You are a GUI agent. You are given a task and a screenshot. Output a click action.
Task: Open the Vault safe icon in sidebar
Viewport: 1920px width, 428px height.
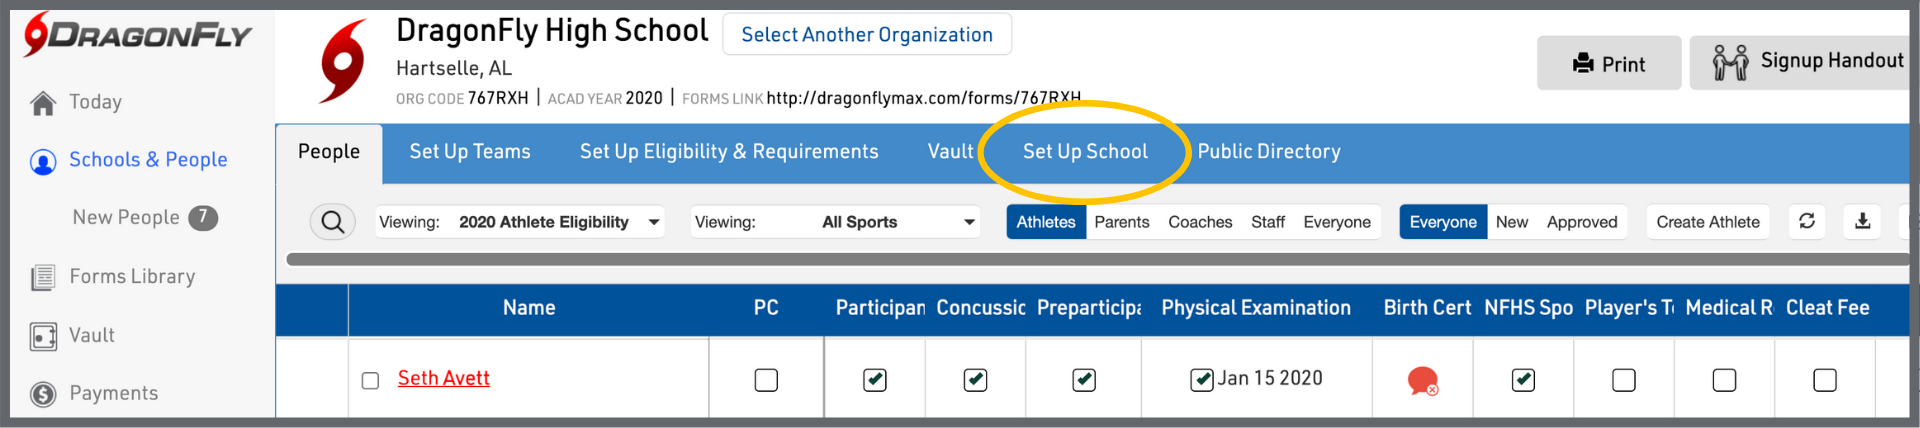point(43,336)
